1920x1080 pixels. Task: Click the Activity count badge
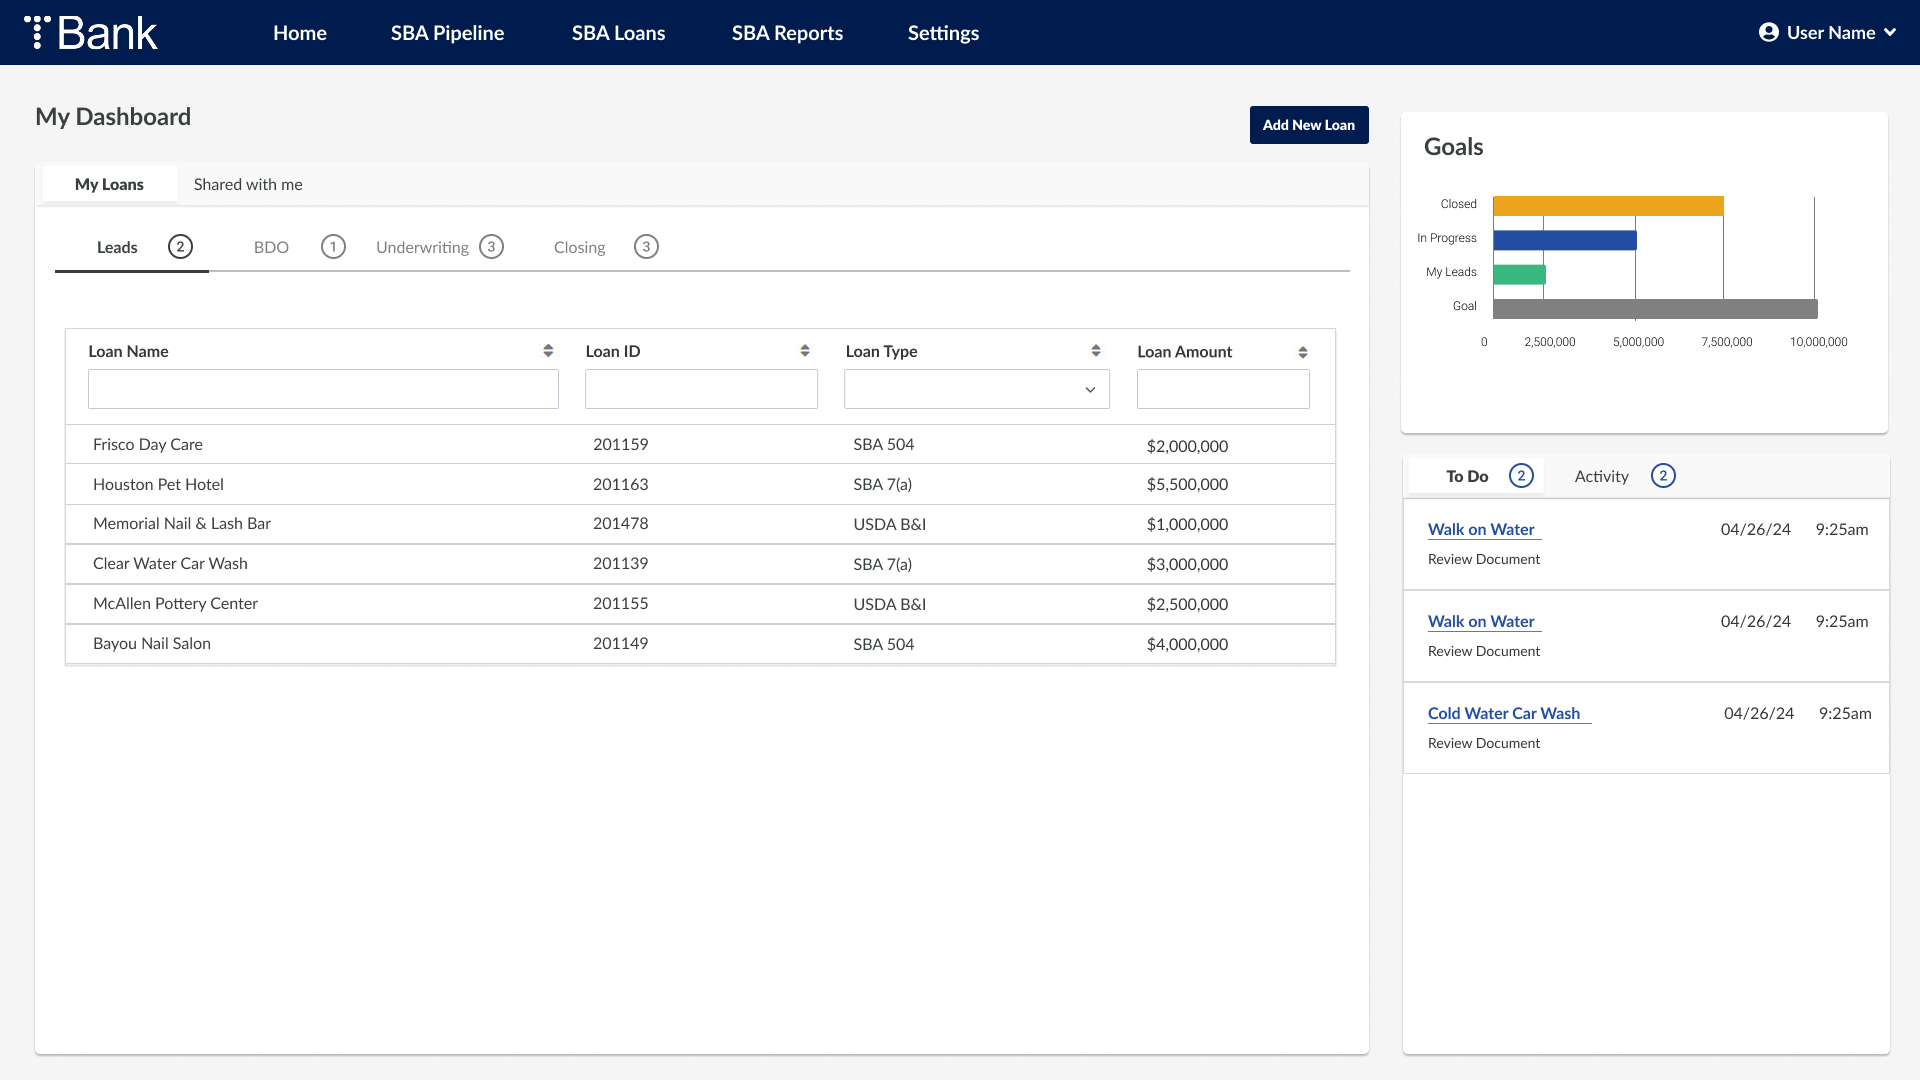point(1663,476)
